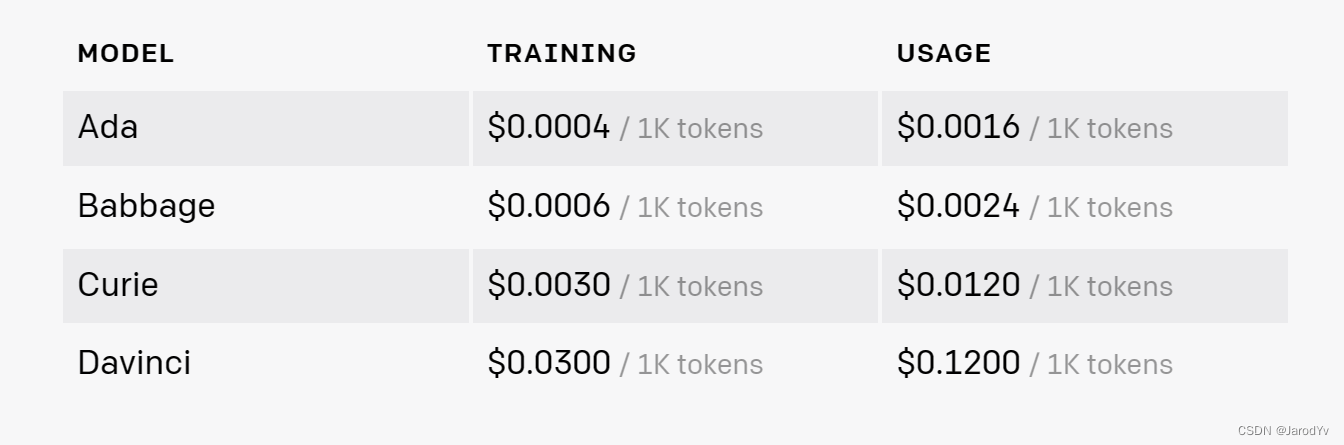Select the Curie model name

pos(118,285)
